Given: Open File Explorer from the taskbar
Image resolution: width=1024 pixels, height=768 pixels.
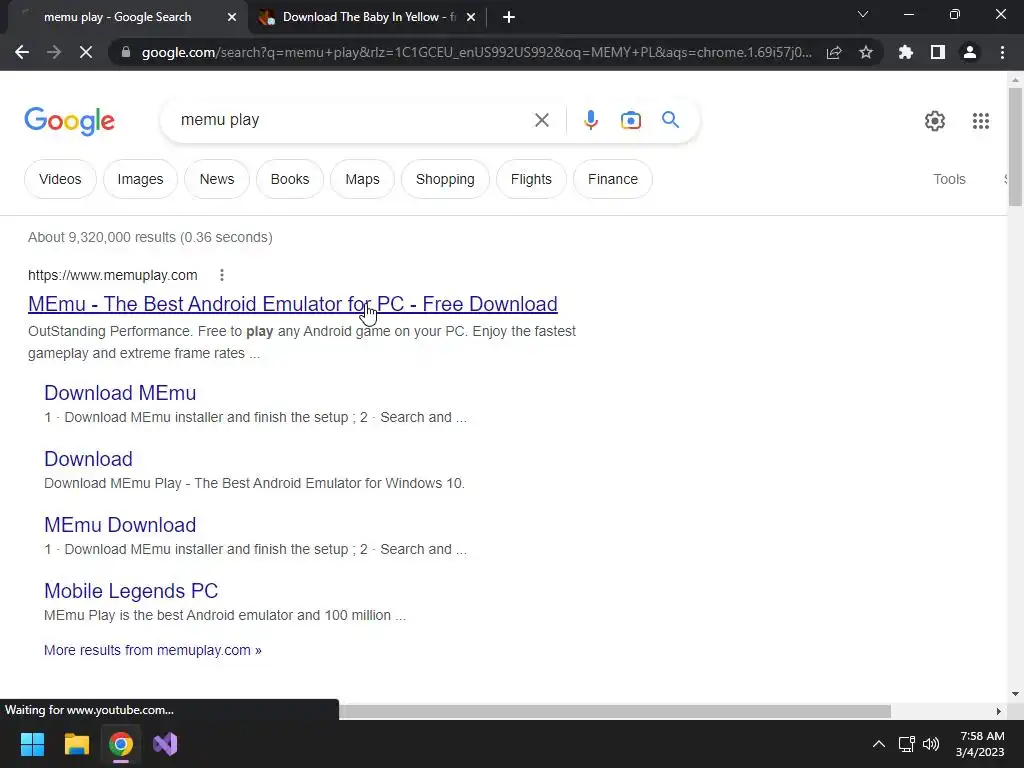Looking at the screenshot, I should tap(76, 744).
